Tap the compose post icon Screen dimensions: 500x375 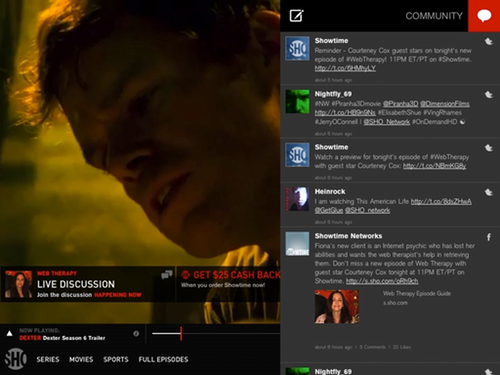click(x=296, y=16)
